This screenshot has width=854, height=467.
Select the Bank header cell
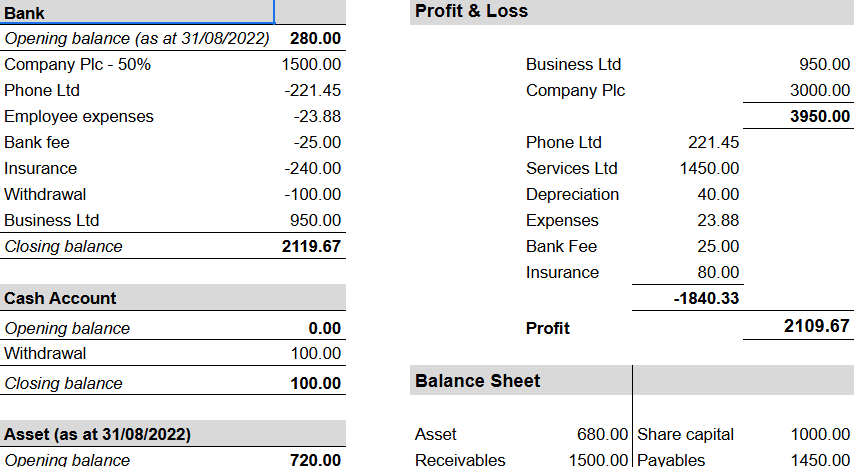coord(137,12)
